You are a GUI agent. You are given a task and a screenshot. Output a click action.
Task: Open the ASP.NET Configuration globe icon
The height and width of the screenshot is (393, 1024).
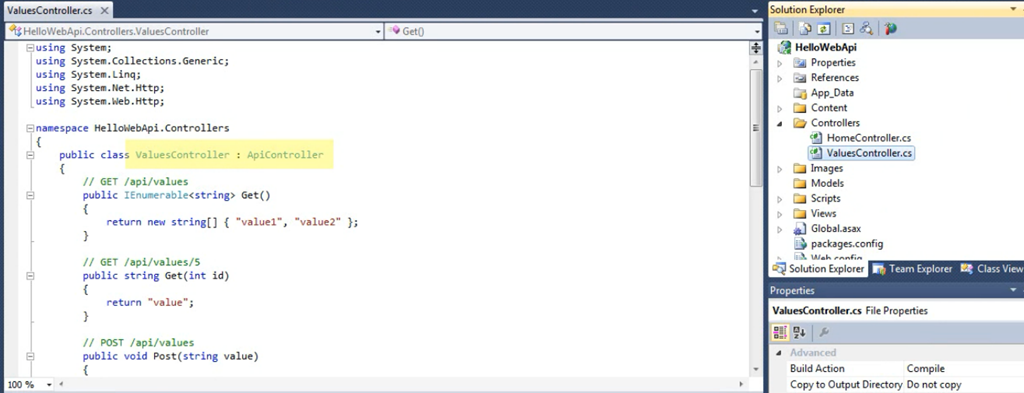(890, 29)
